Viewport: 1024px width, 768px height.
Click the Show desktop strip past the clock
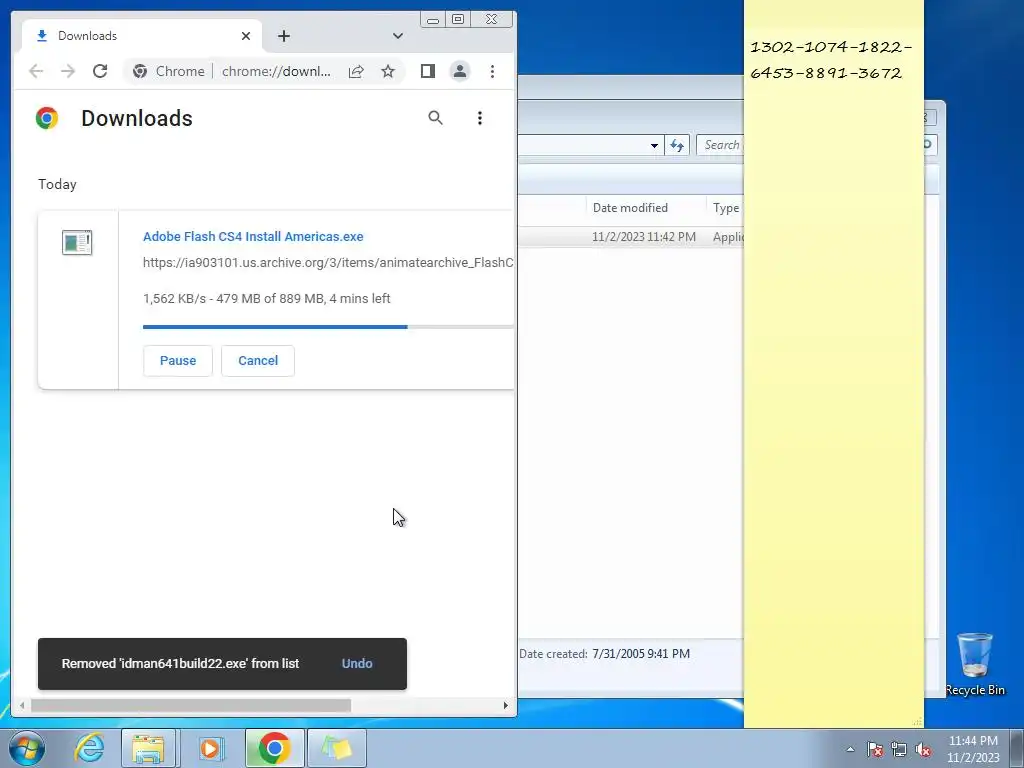1017,748
